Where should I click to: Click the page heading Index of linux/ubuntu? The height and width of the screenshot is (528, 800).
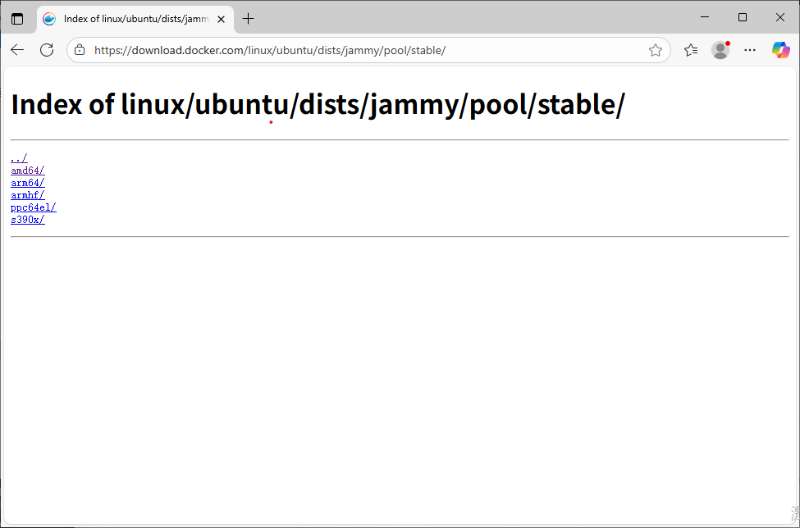[317, 104]
